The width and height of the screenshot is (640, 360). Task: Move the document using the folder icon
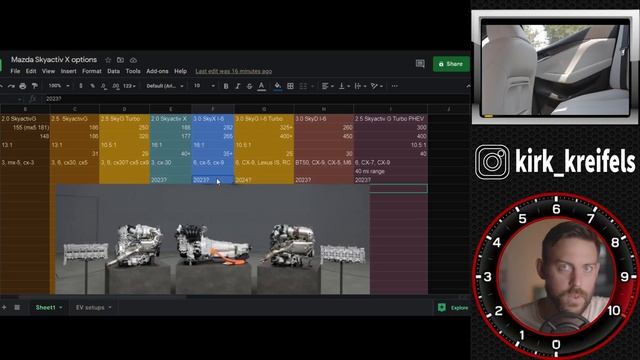120,60
